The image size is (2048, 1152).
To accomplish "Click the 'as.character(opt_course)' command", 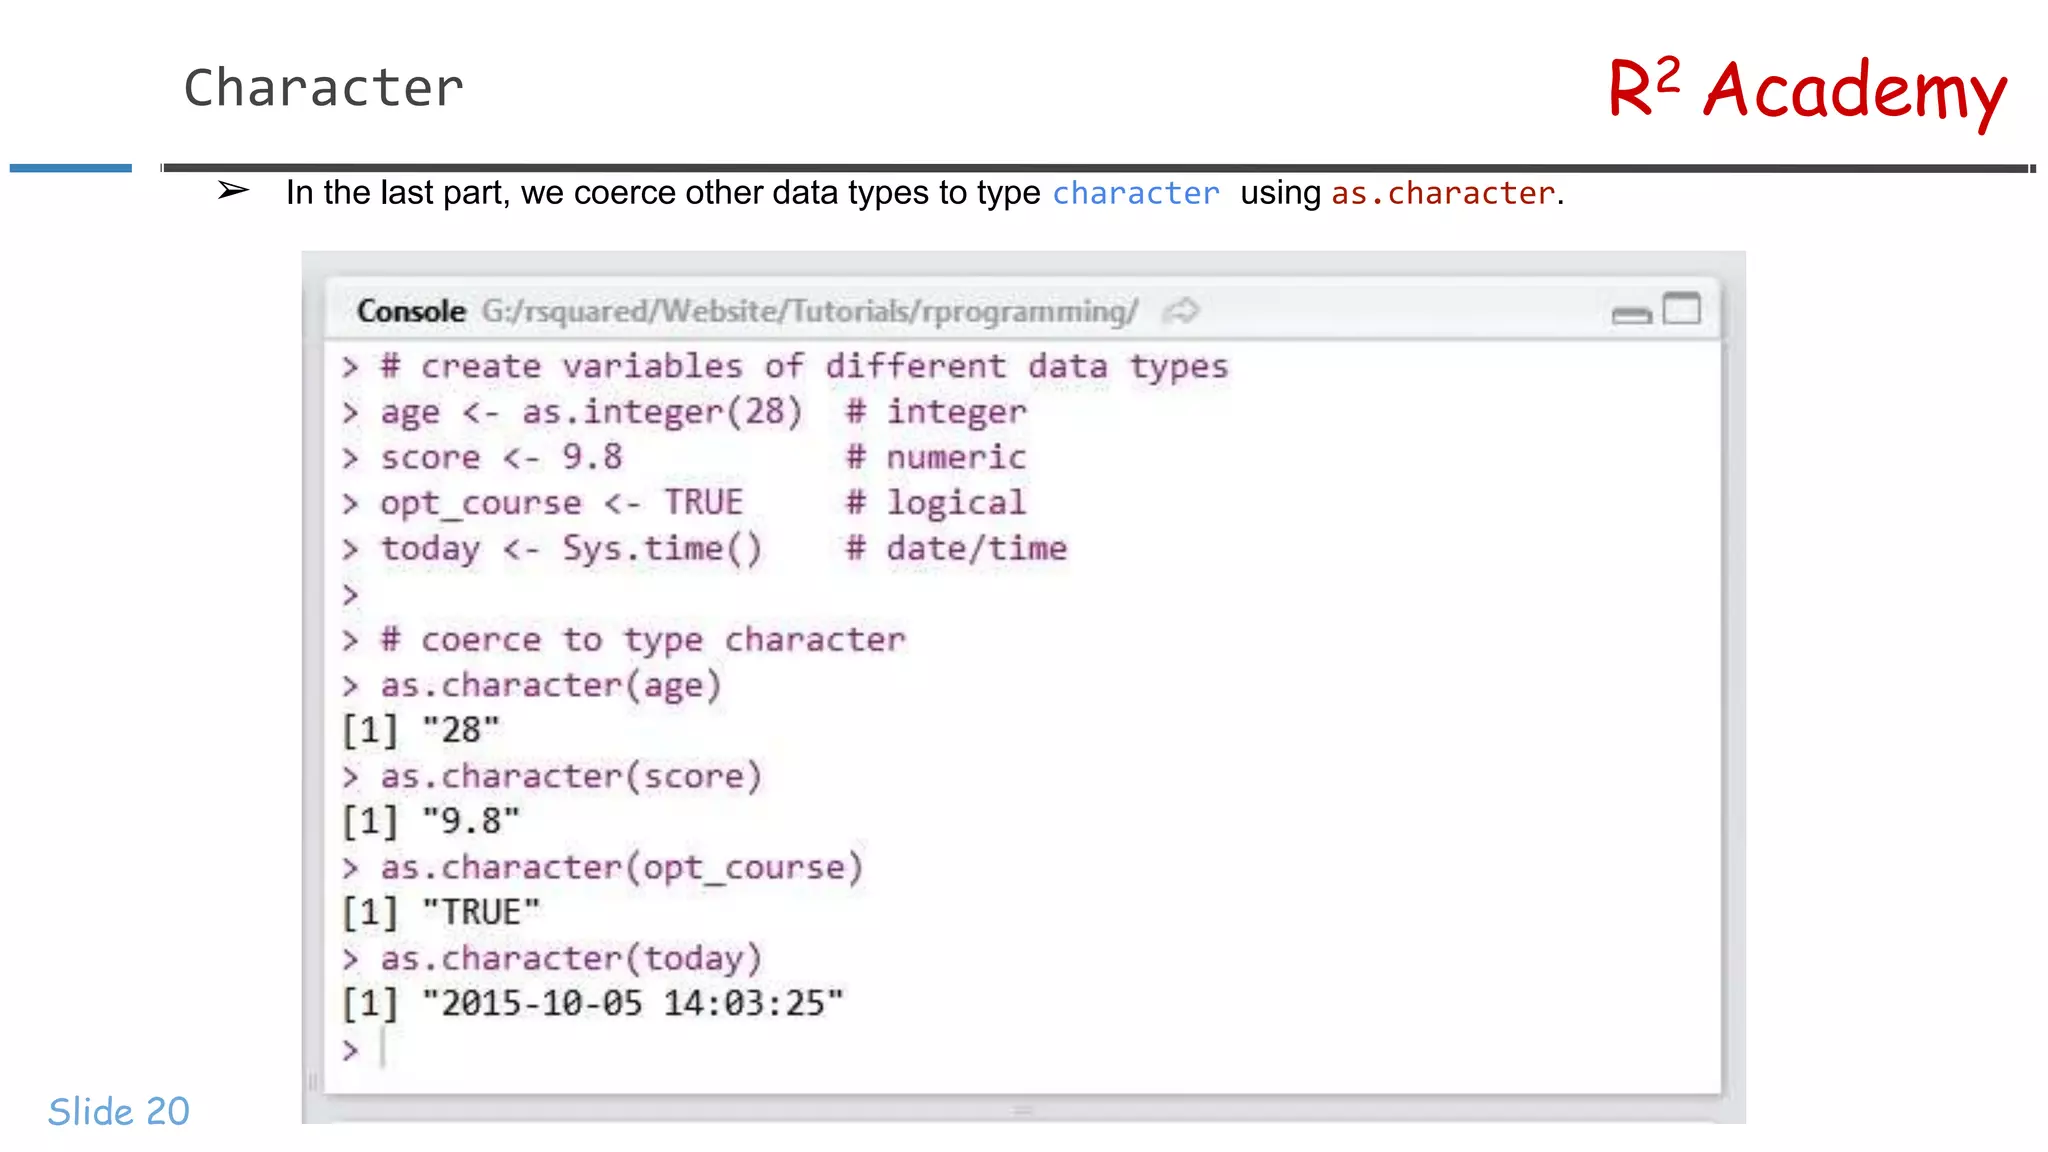I will 621,867.
